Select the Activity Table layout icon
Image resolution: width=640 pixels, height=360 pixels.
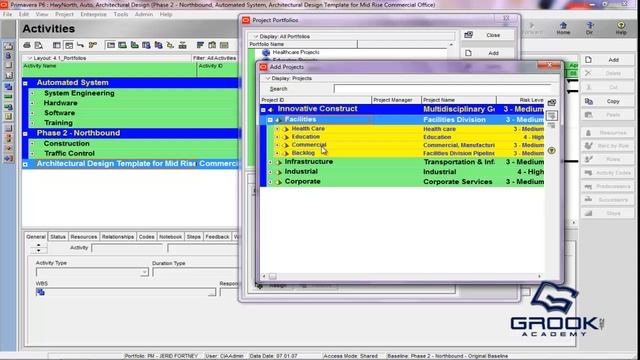click(57, 45)
